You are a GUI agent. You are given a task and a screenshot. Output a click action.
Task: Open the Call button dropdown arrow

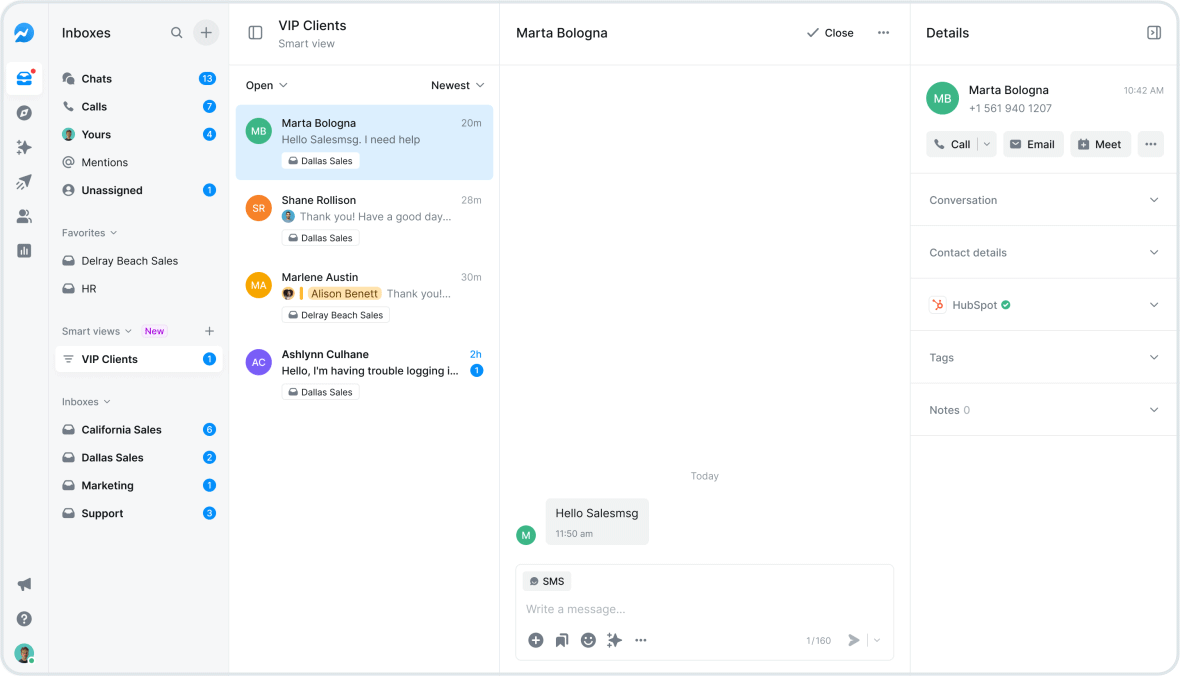tap(984, 144)
